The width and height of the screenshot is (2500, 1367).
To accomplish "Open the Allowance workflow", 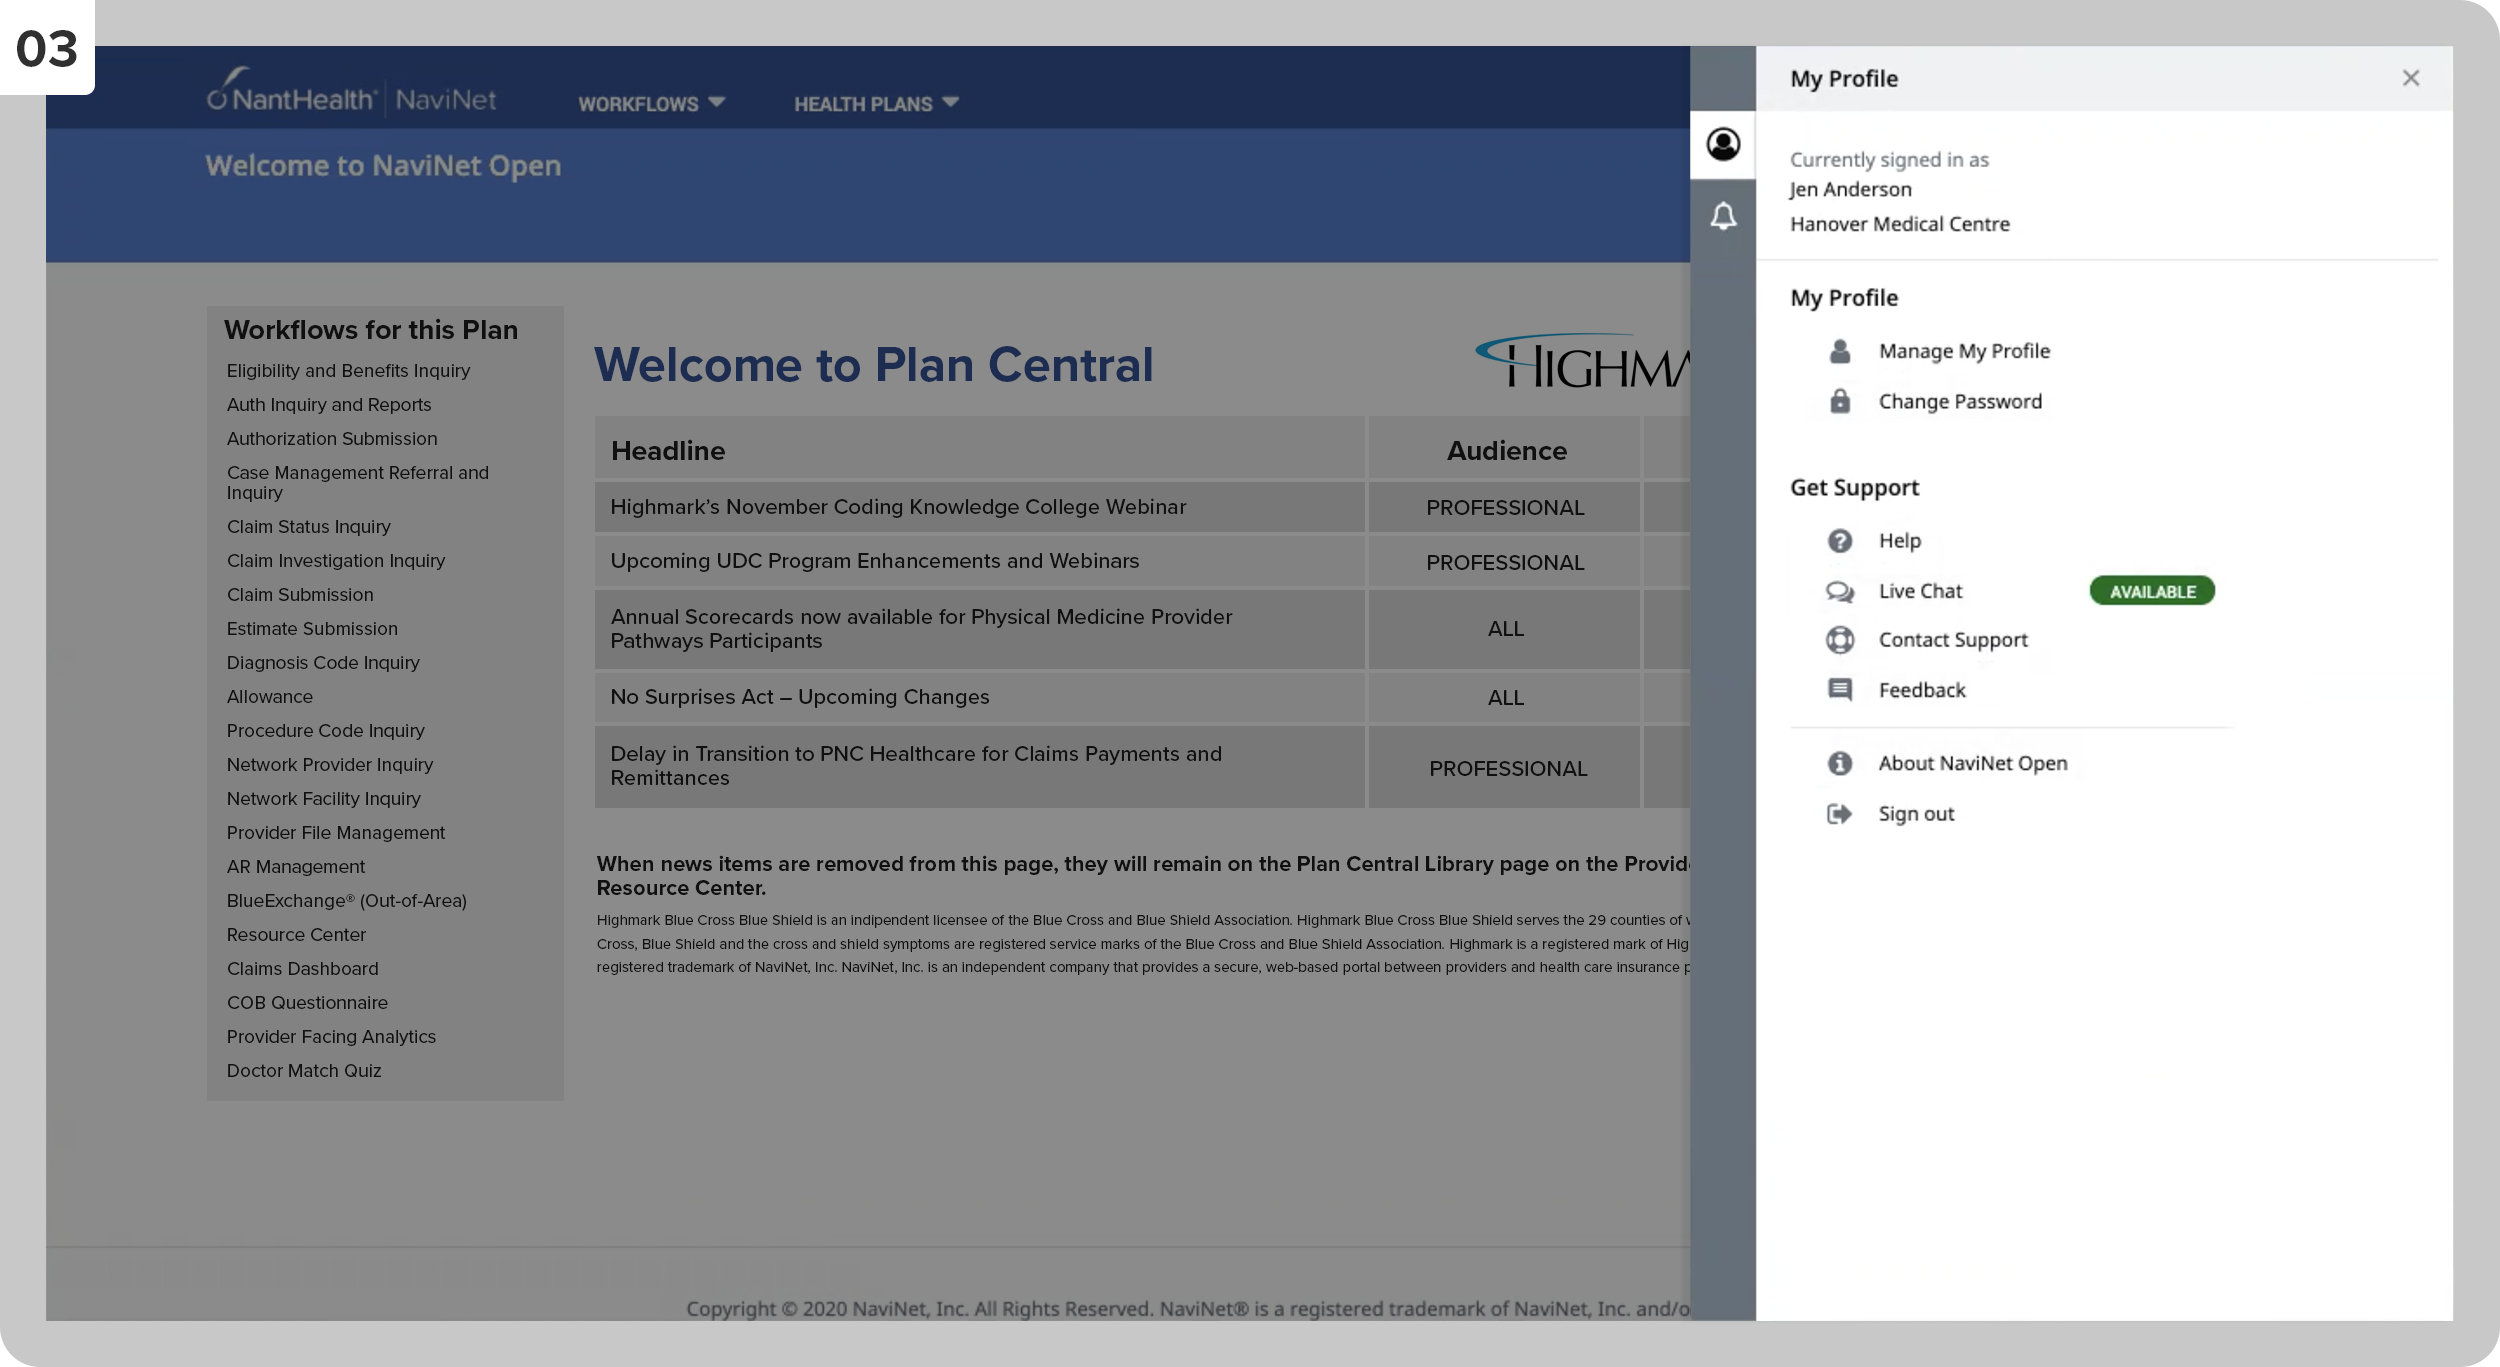I will pos(269,697).
